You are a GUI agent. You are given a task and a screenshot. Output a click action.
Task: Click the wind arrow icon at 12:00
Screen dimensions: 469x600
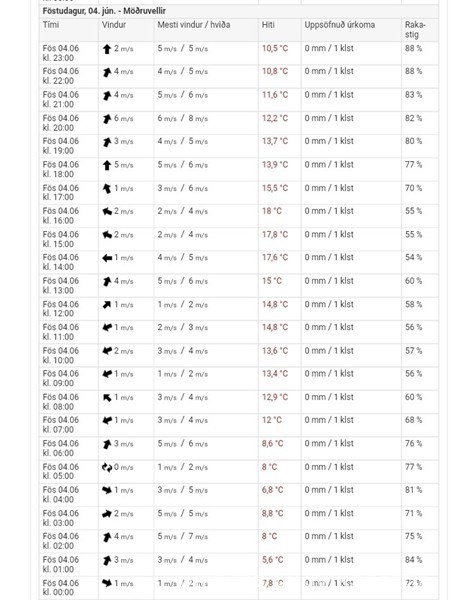[x=107, y=305]
